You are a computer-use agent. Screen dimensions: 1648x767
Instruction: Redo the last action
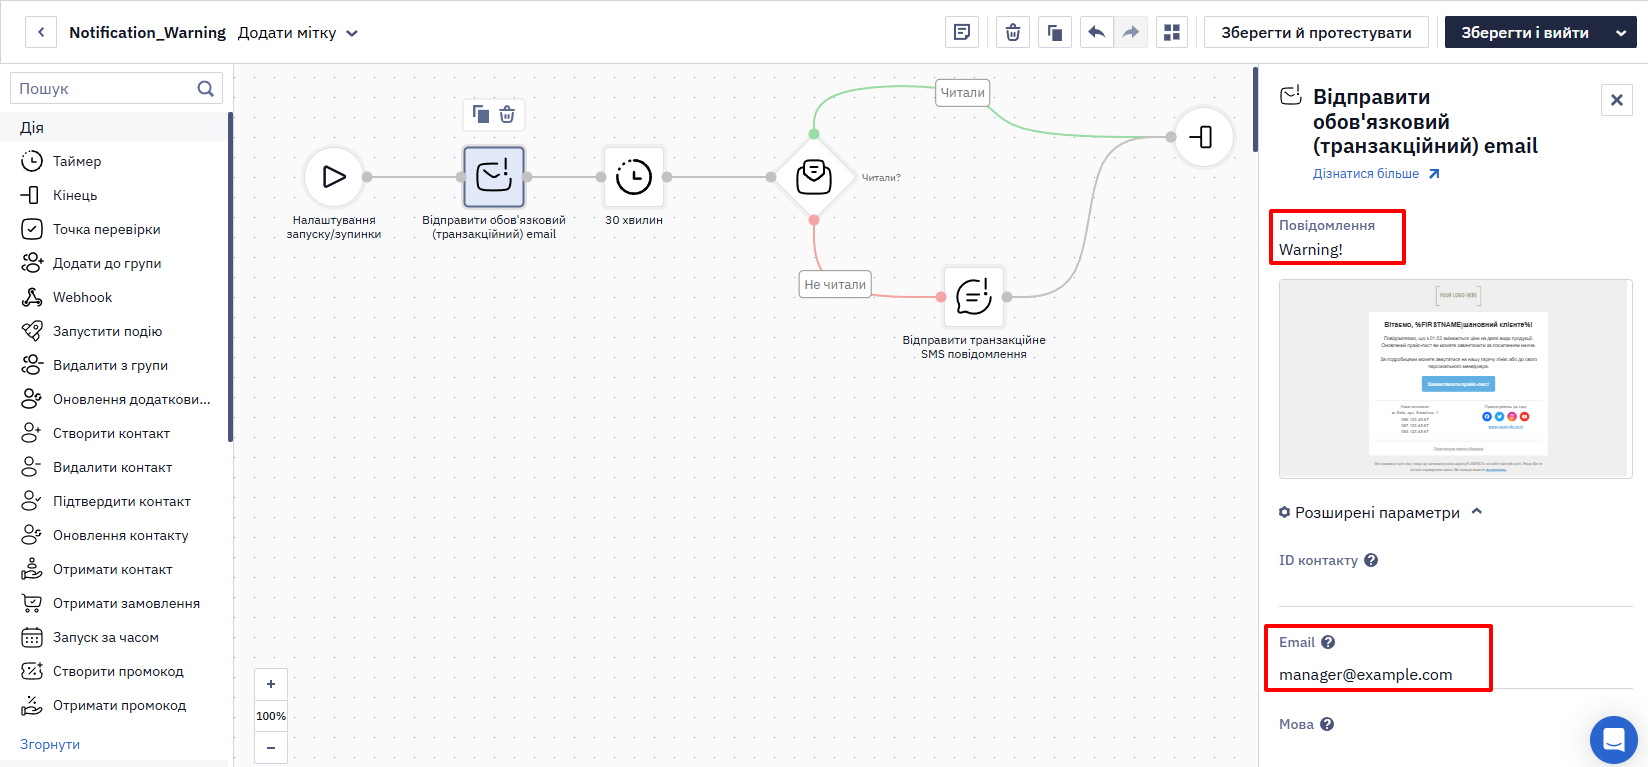click(x=1130, y=32)
